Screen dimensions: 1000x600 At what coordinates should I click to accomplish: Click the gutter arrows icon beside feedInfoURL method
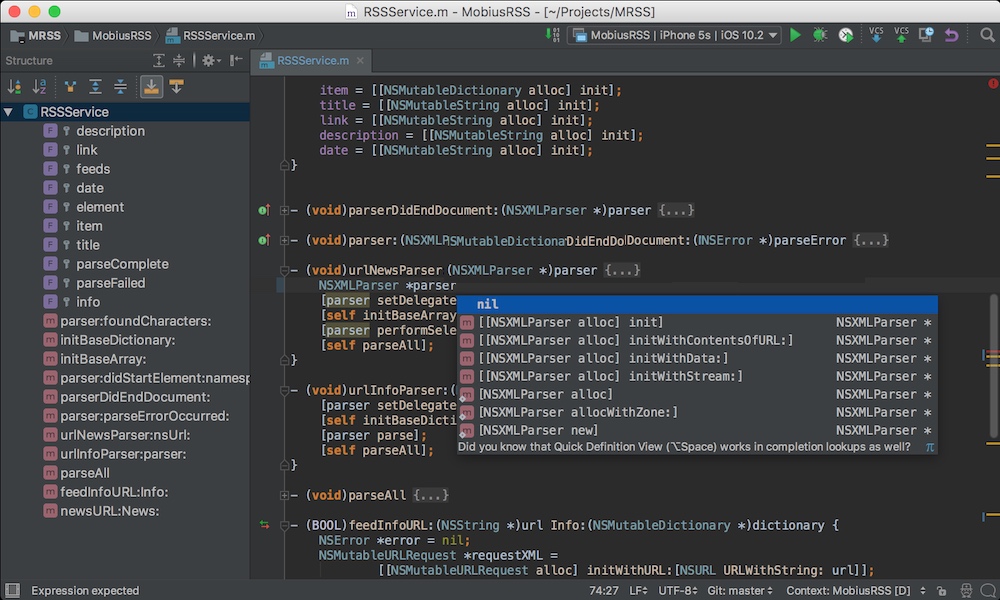click(264, 525)
